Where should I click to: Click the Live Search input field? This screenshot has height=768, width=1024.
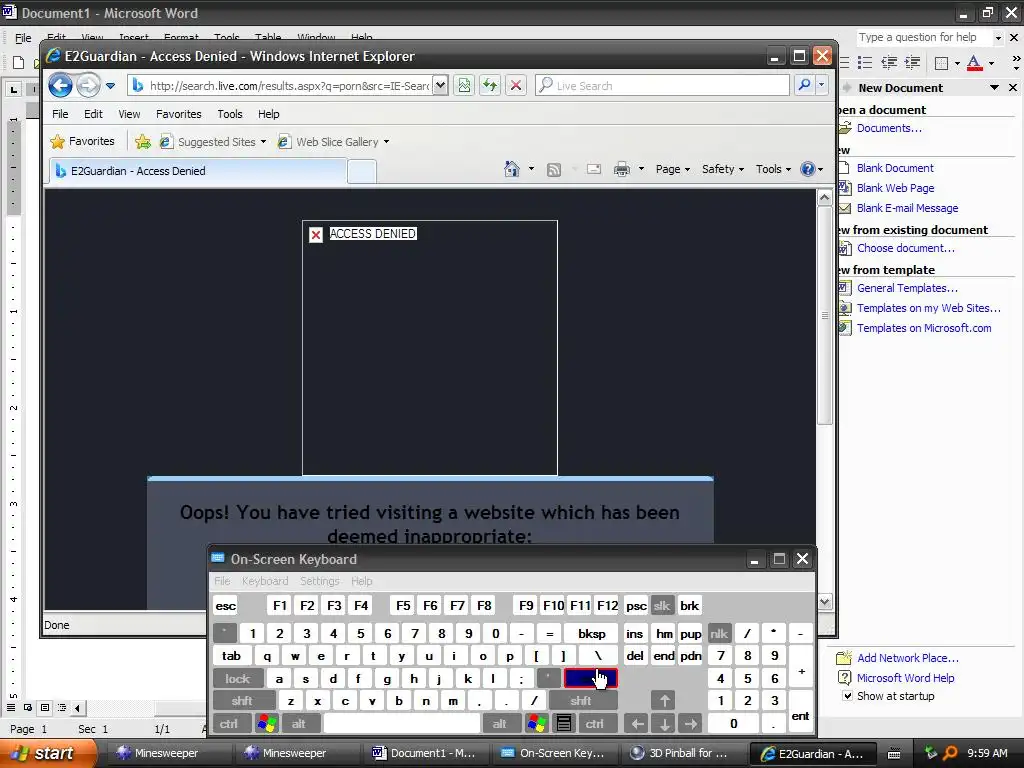(662, 86)
